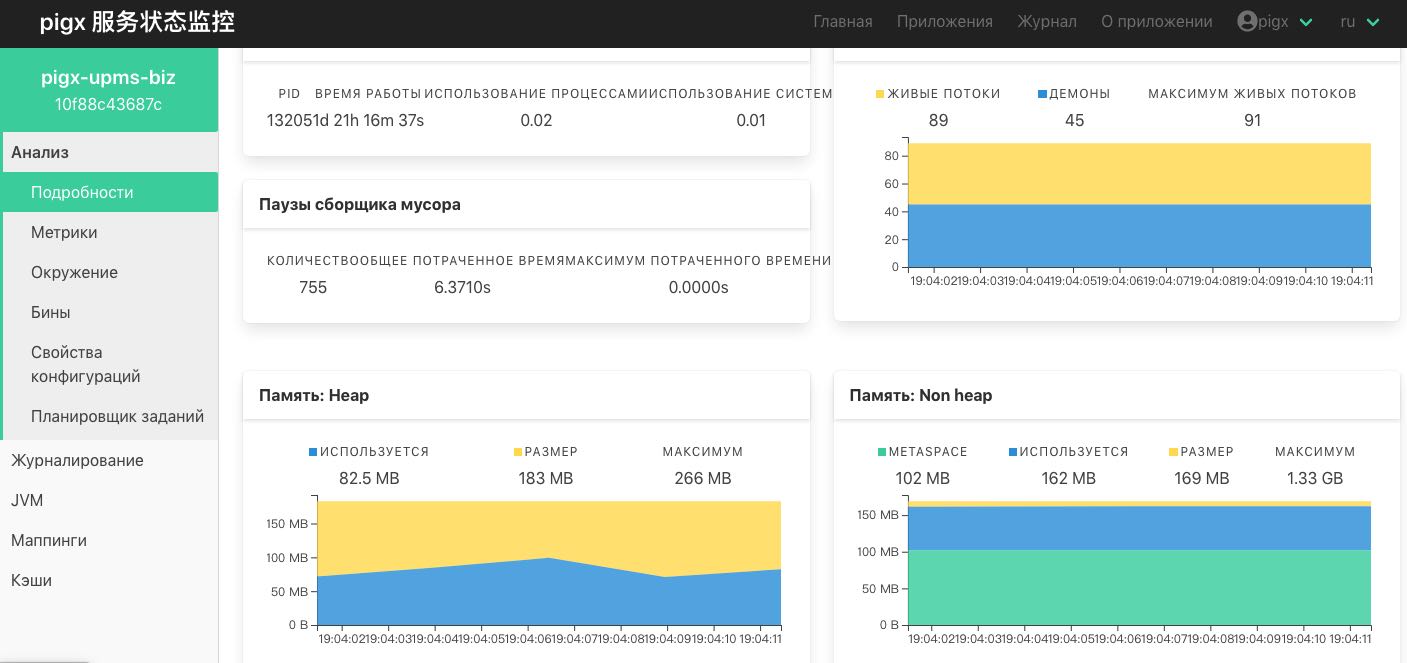
Task: Open Свойства конфигураций in the sidebar
Action: pyautogui.click(x=109, y=364)
